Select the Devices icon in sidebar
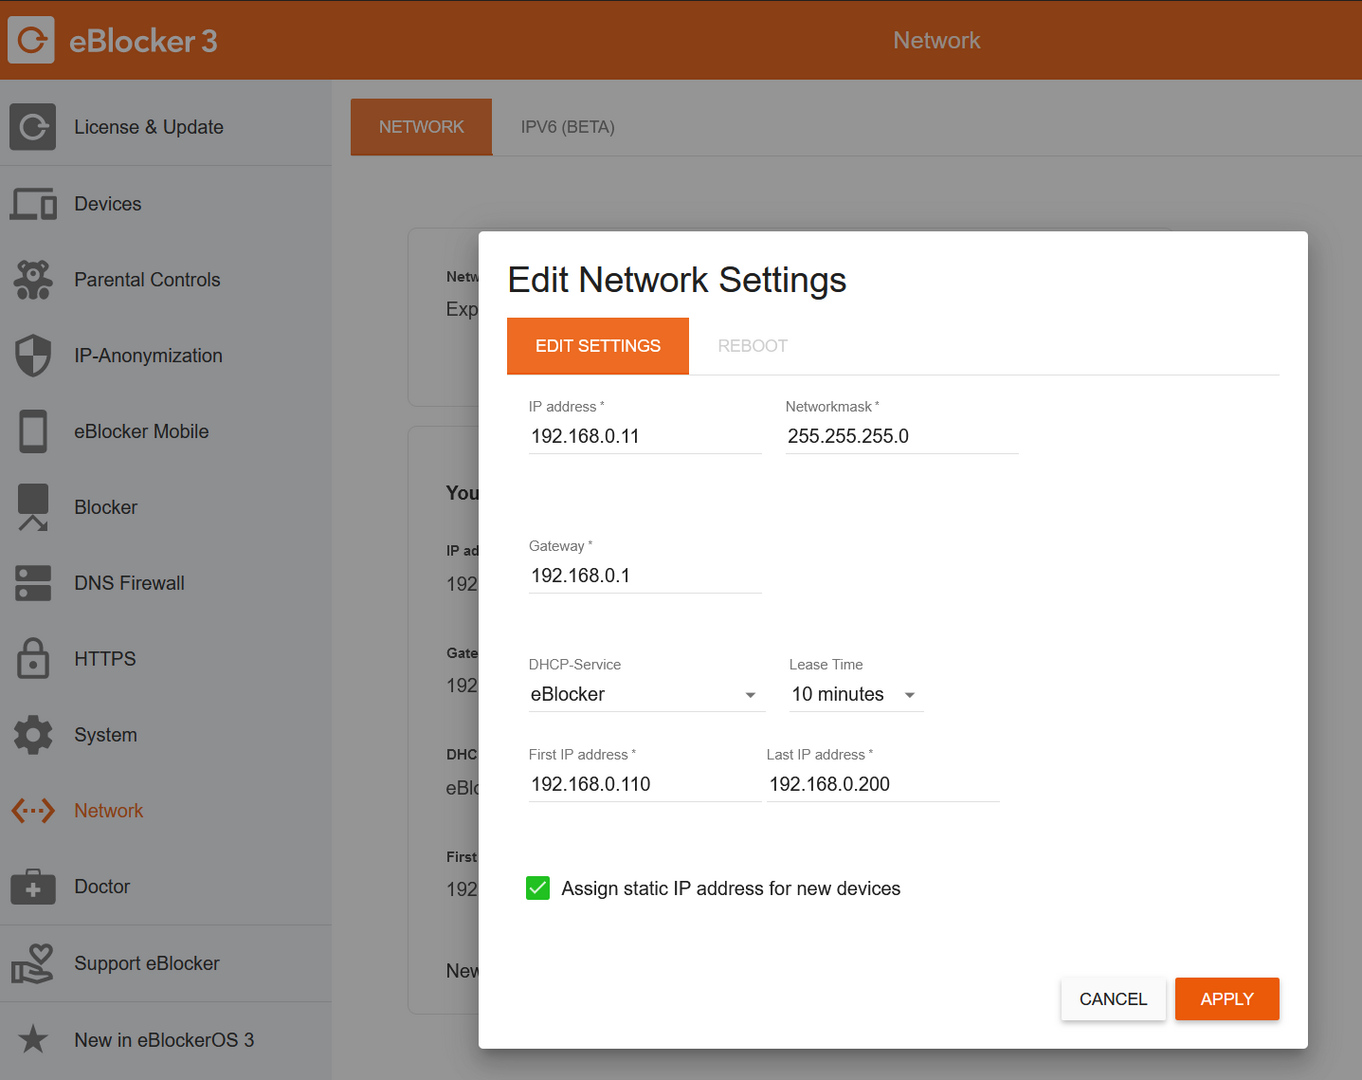This screenshot has height=1080, width=1362. [x=33, y=204]
